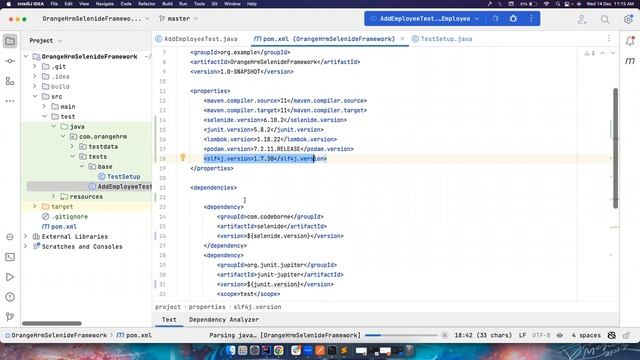This screenshot has width=640, height=360.
Task: Click pom.xml in navigation bar
Action: pos(134,335)
